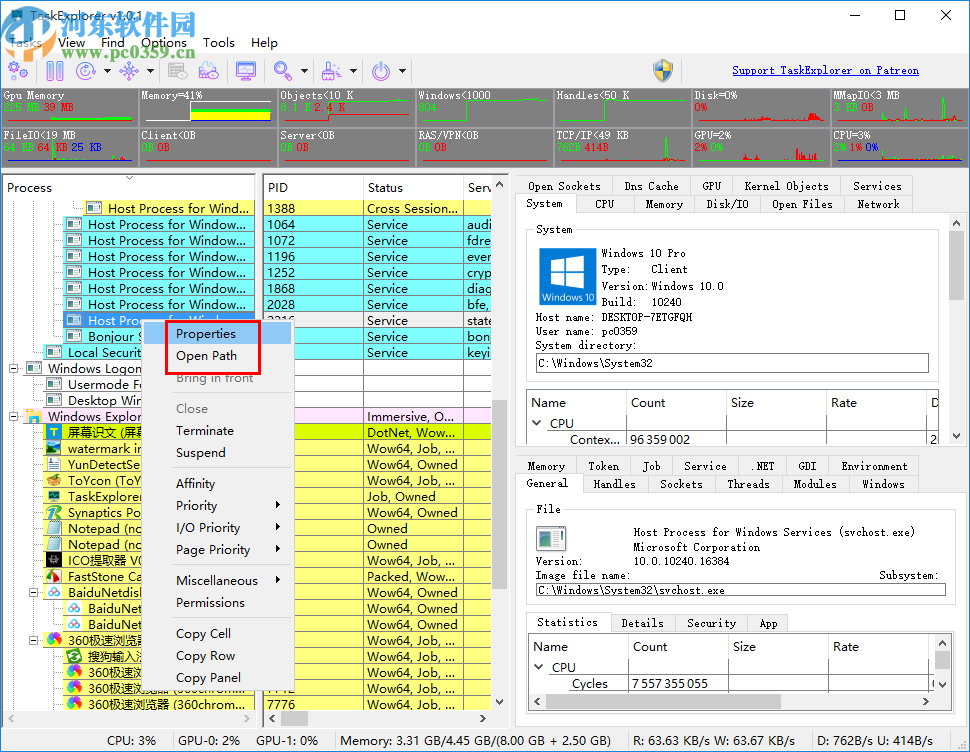Image resolution: width=970 pixels, height=752 pixels.
Task: Open the system monitor screen icon
Action: 245,71
